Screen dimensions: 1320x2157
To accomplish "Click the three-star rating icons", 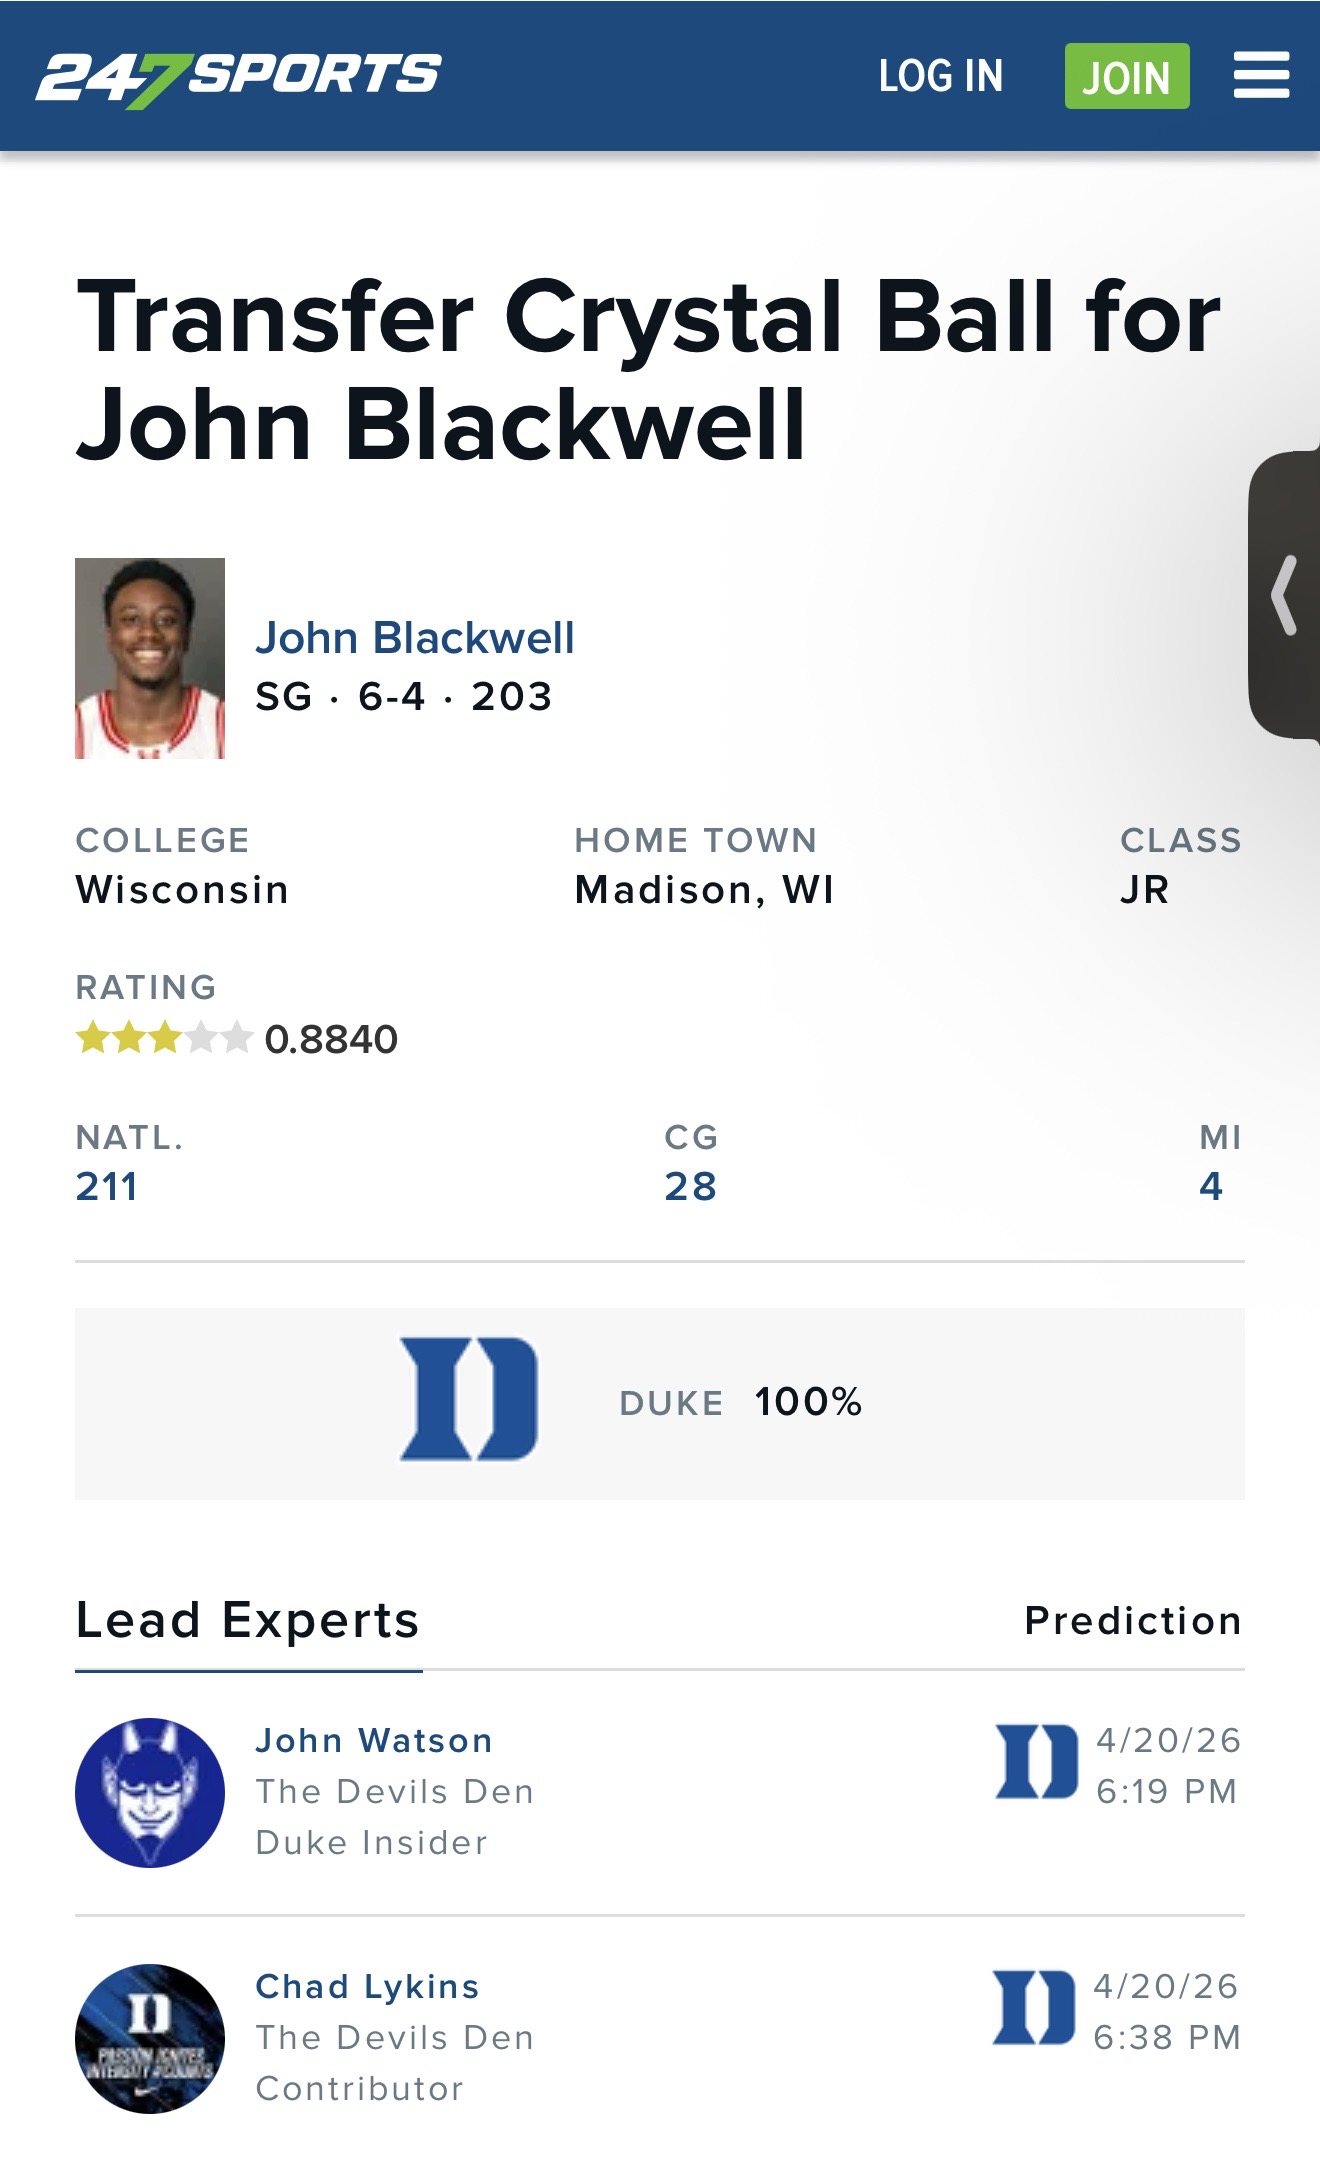I will point(164,1038).
